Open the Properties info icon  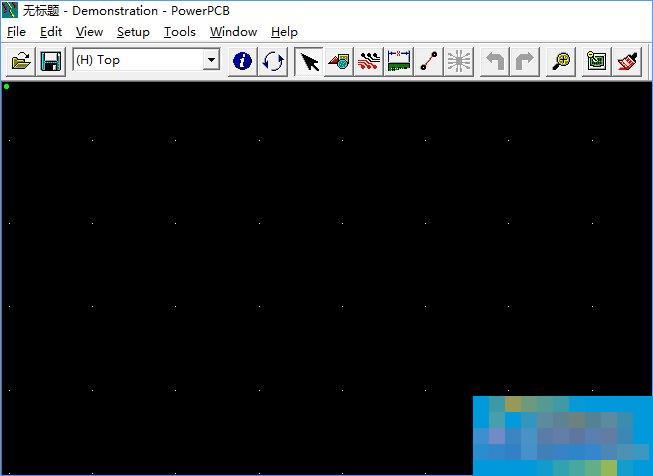(x=242, y=61)
